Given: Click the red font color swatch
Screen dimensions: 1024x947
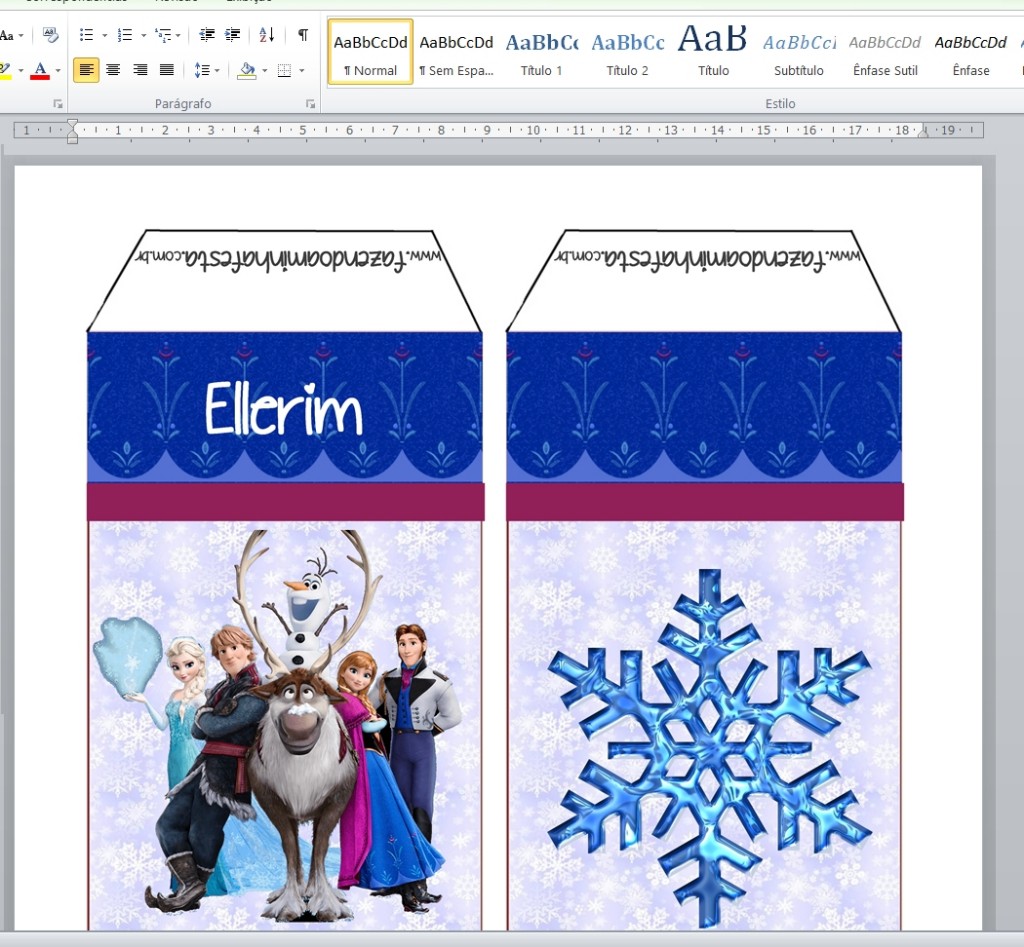Looking at the screenshot, I should click(40, 70).
